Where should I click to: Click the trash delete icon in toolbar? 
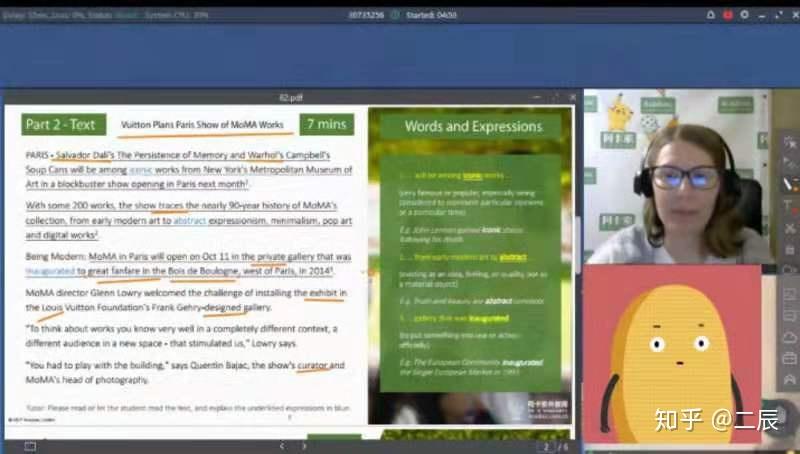point(789,249)
